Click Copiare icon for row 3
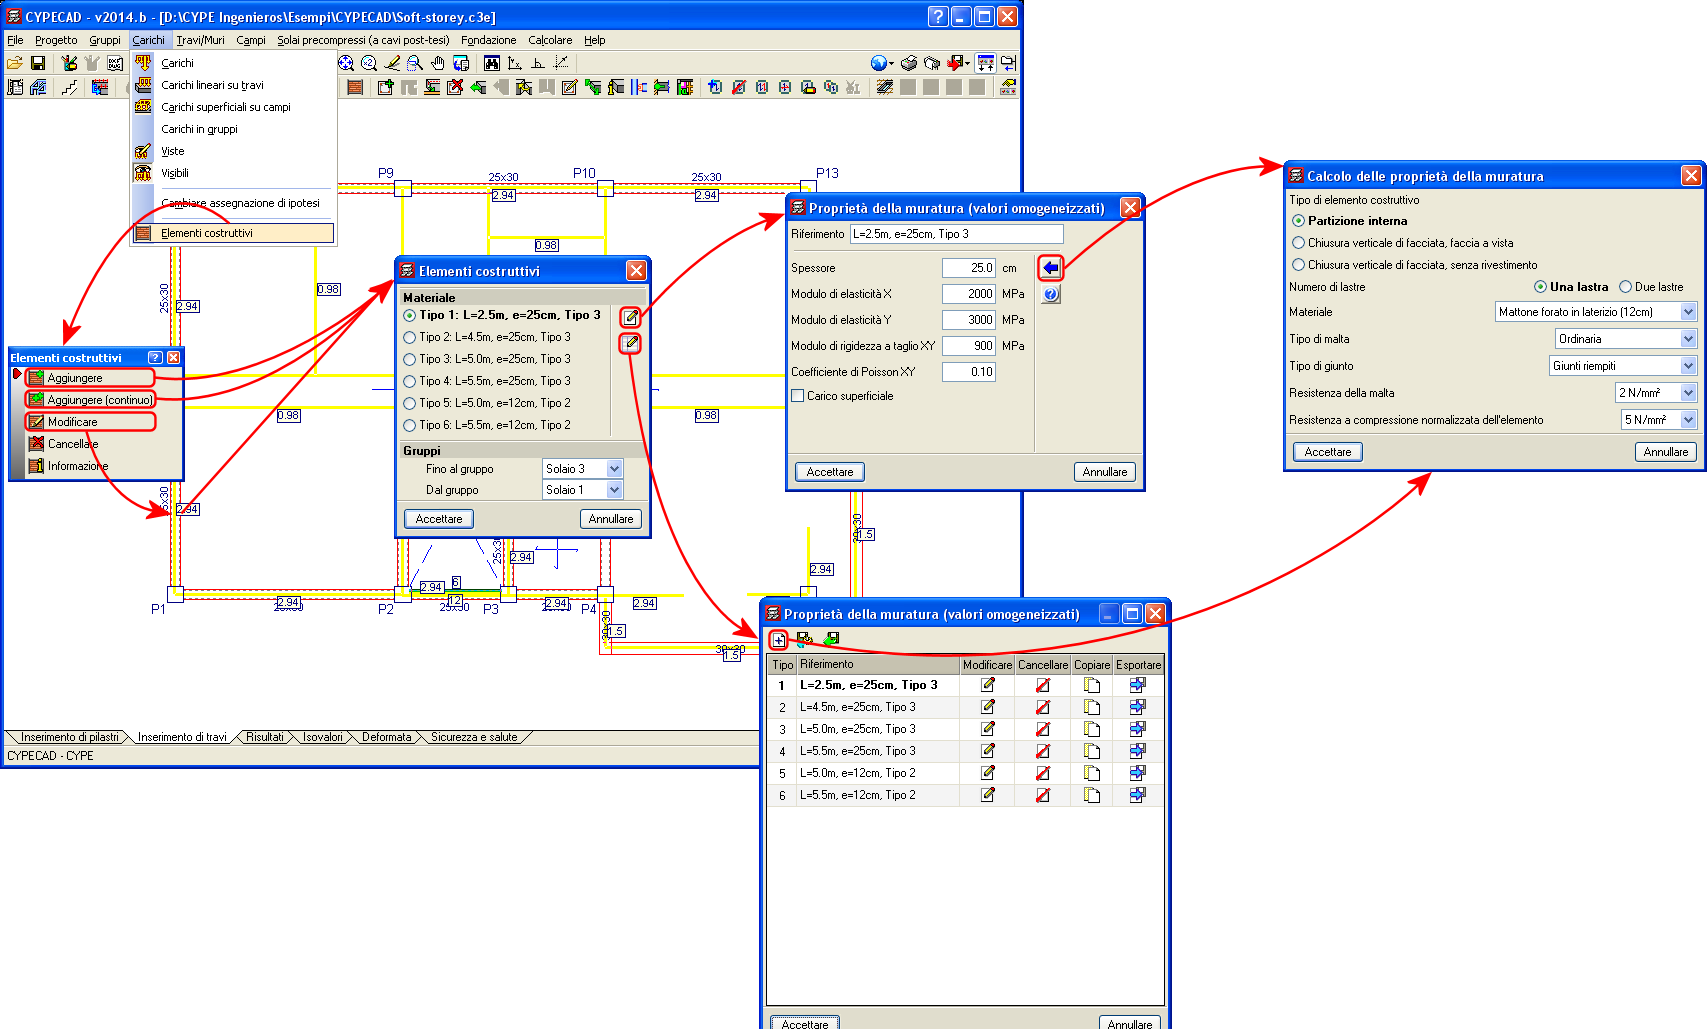This screenshot has height=1029, width=1707. pyautogui.click(x=1092, y=729)
